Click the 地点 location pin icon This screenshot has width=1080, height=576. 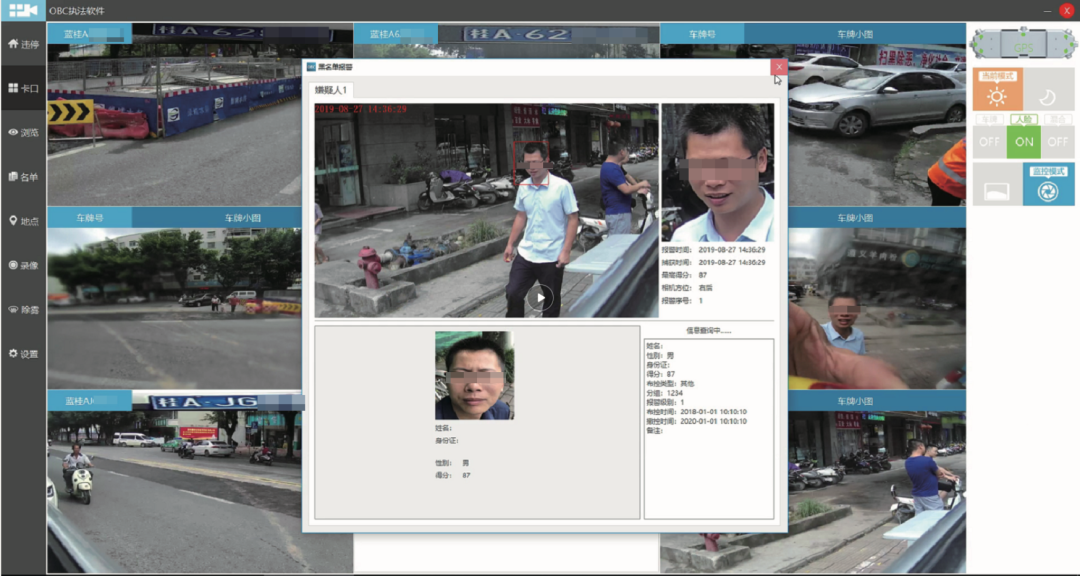[x=23, y=221]
